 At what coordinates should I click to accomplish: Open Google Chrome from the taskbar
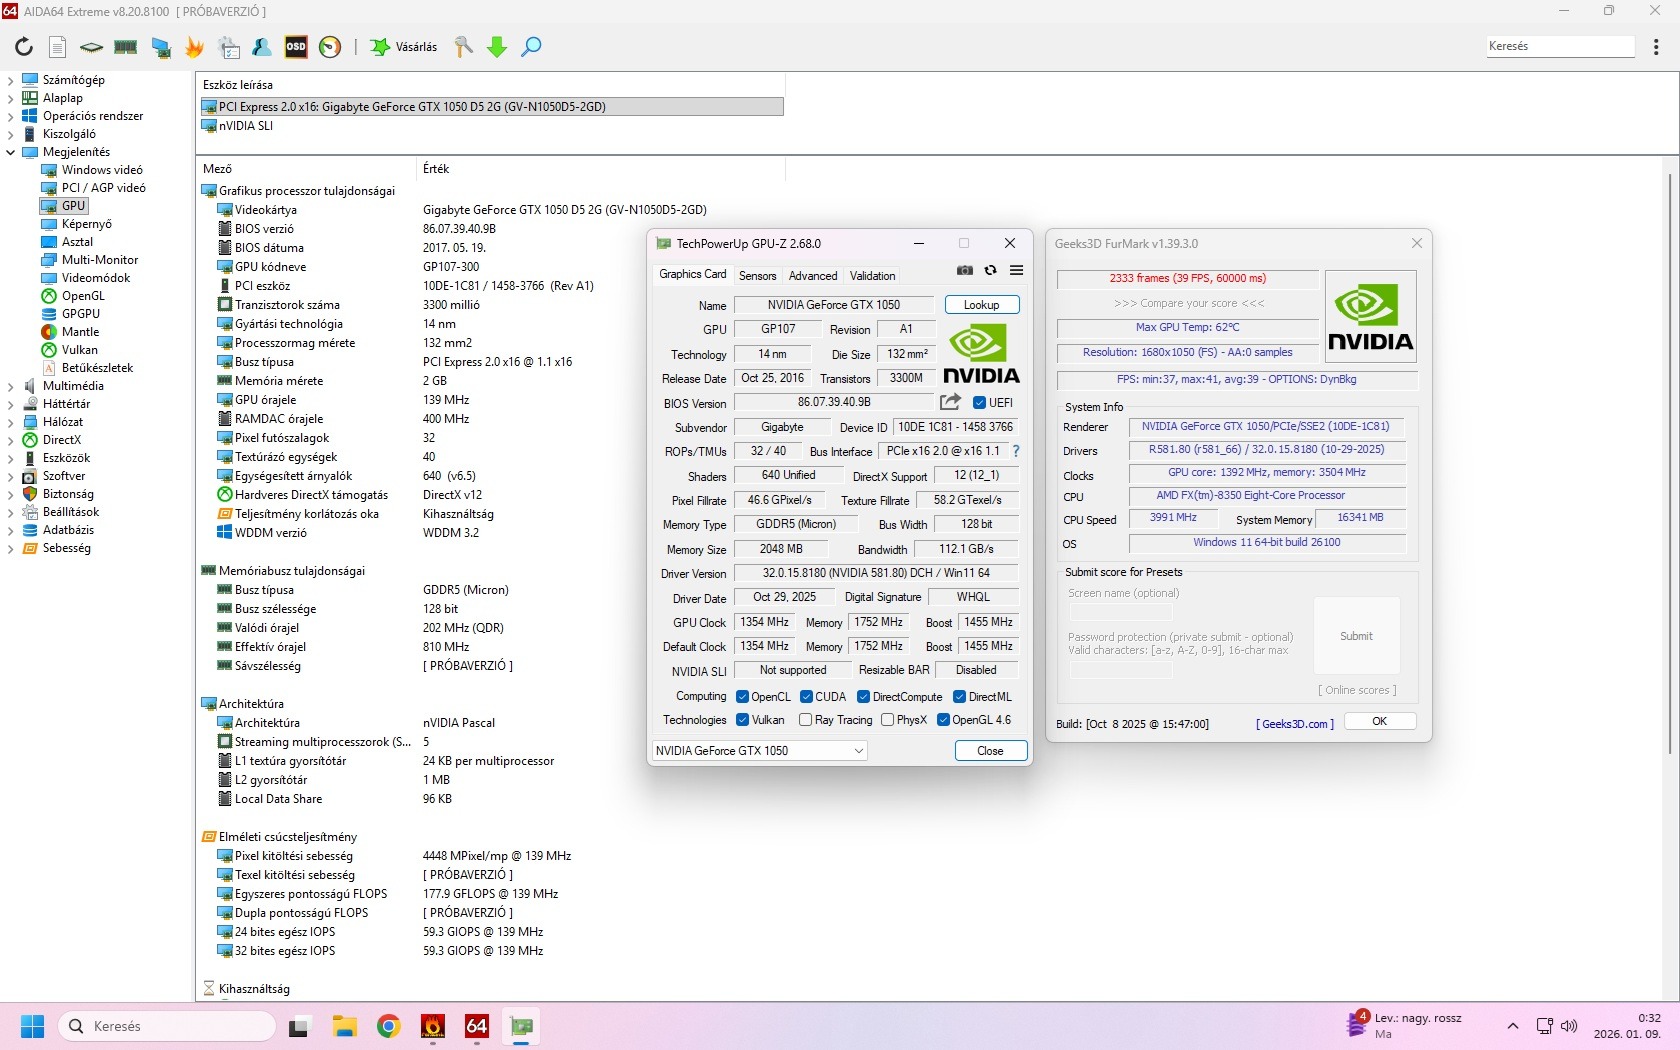pyautogui.click(x=389, y=1026)
